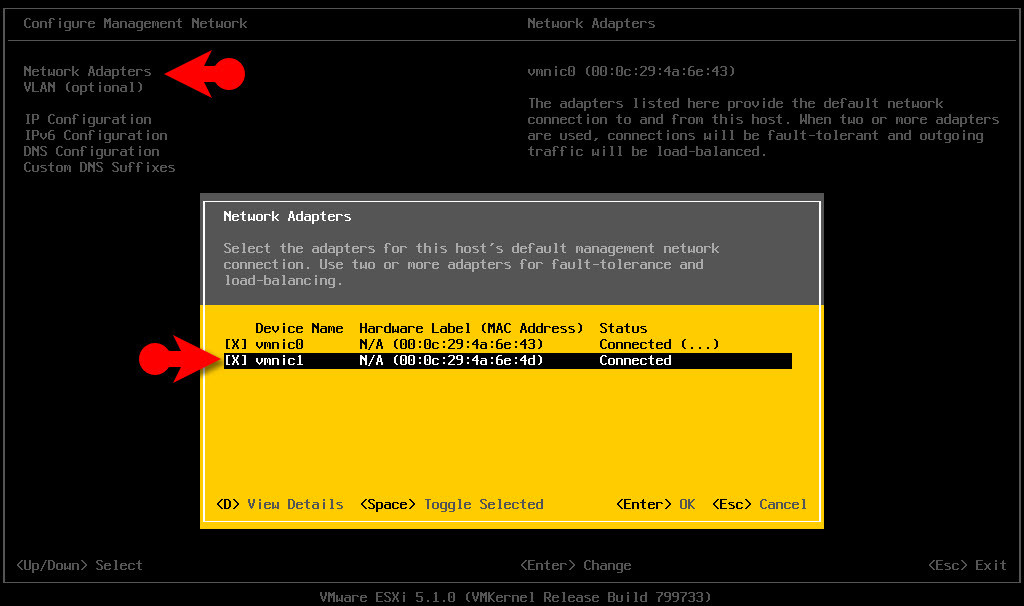This screenshot has height=606, width=1024.
Task: Click vmnic0 MAC summary in right pane
Action: coord(632,71)
